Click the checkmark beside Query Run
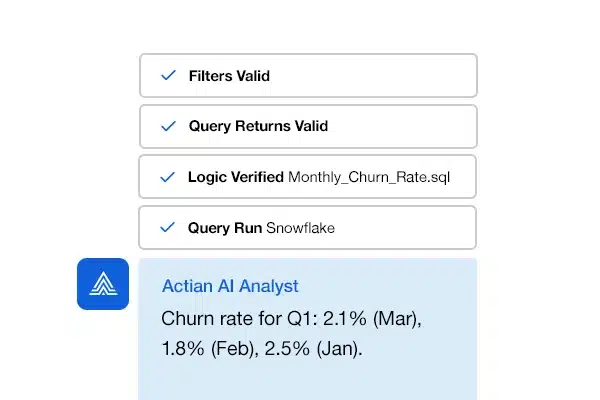Image resolution: width=600 pixels, height=400 pixels. point(168,228)
